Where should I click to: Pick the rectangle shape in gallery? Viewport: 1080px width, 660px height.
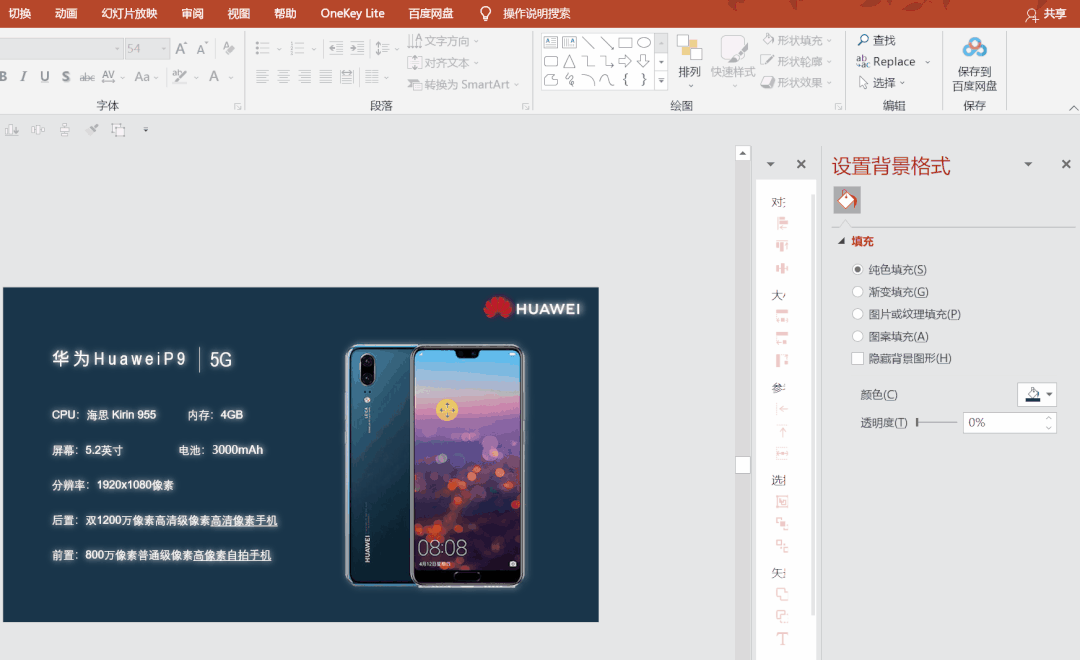point(625,42)
